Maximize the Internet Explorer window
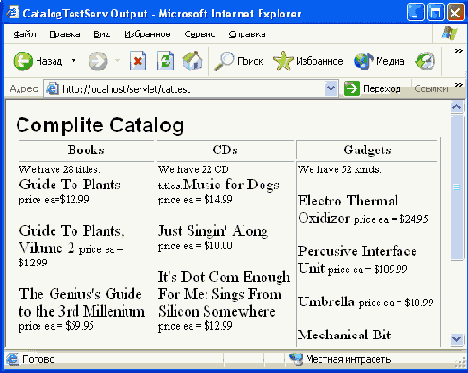The height and width of the screenshot is (373, 468). 435,13
